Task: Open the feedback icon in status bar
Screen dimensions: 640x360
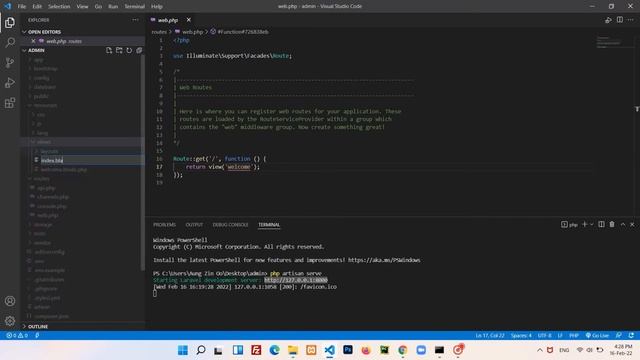Action: pos(619,335)
